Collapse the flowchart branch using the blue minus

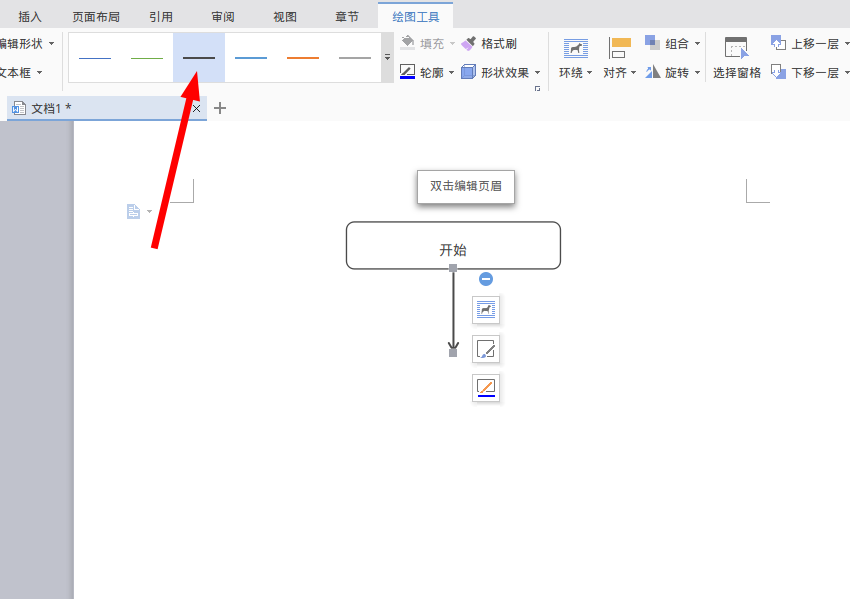click(x=486, y=279)
